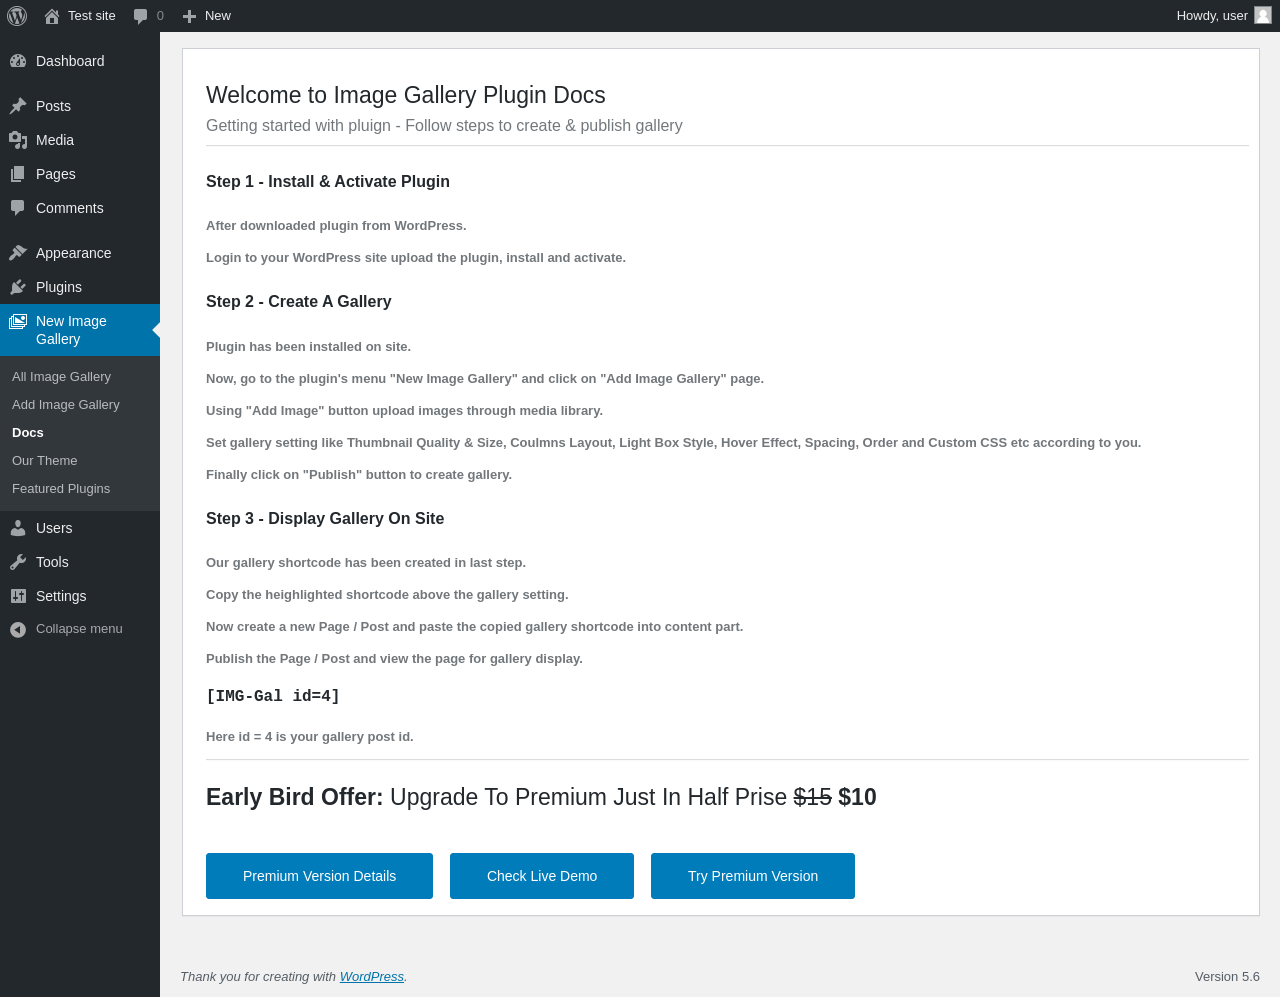Open the Test site home icon
Screen dimensions: 1280x997
[52, 16]
